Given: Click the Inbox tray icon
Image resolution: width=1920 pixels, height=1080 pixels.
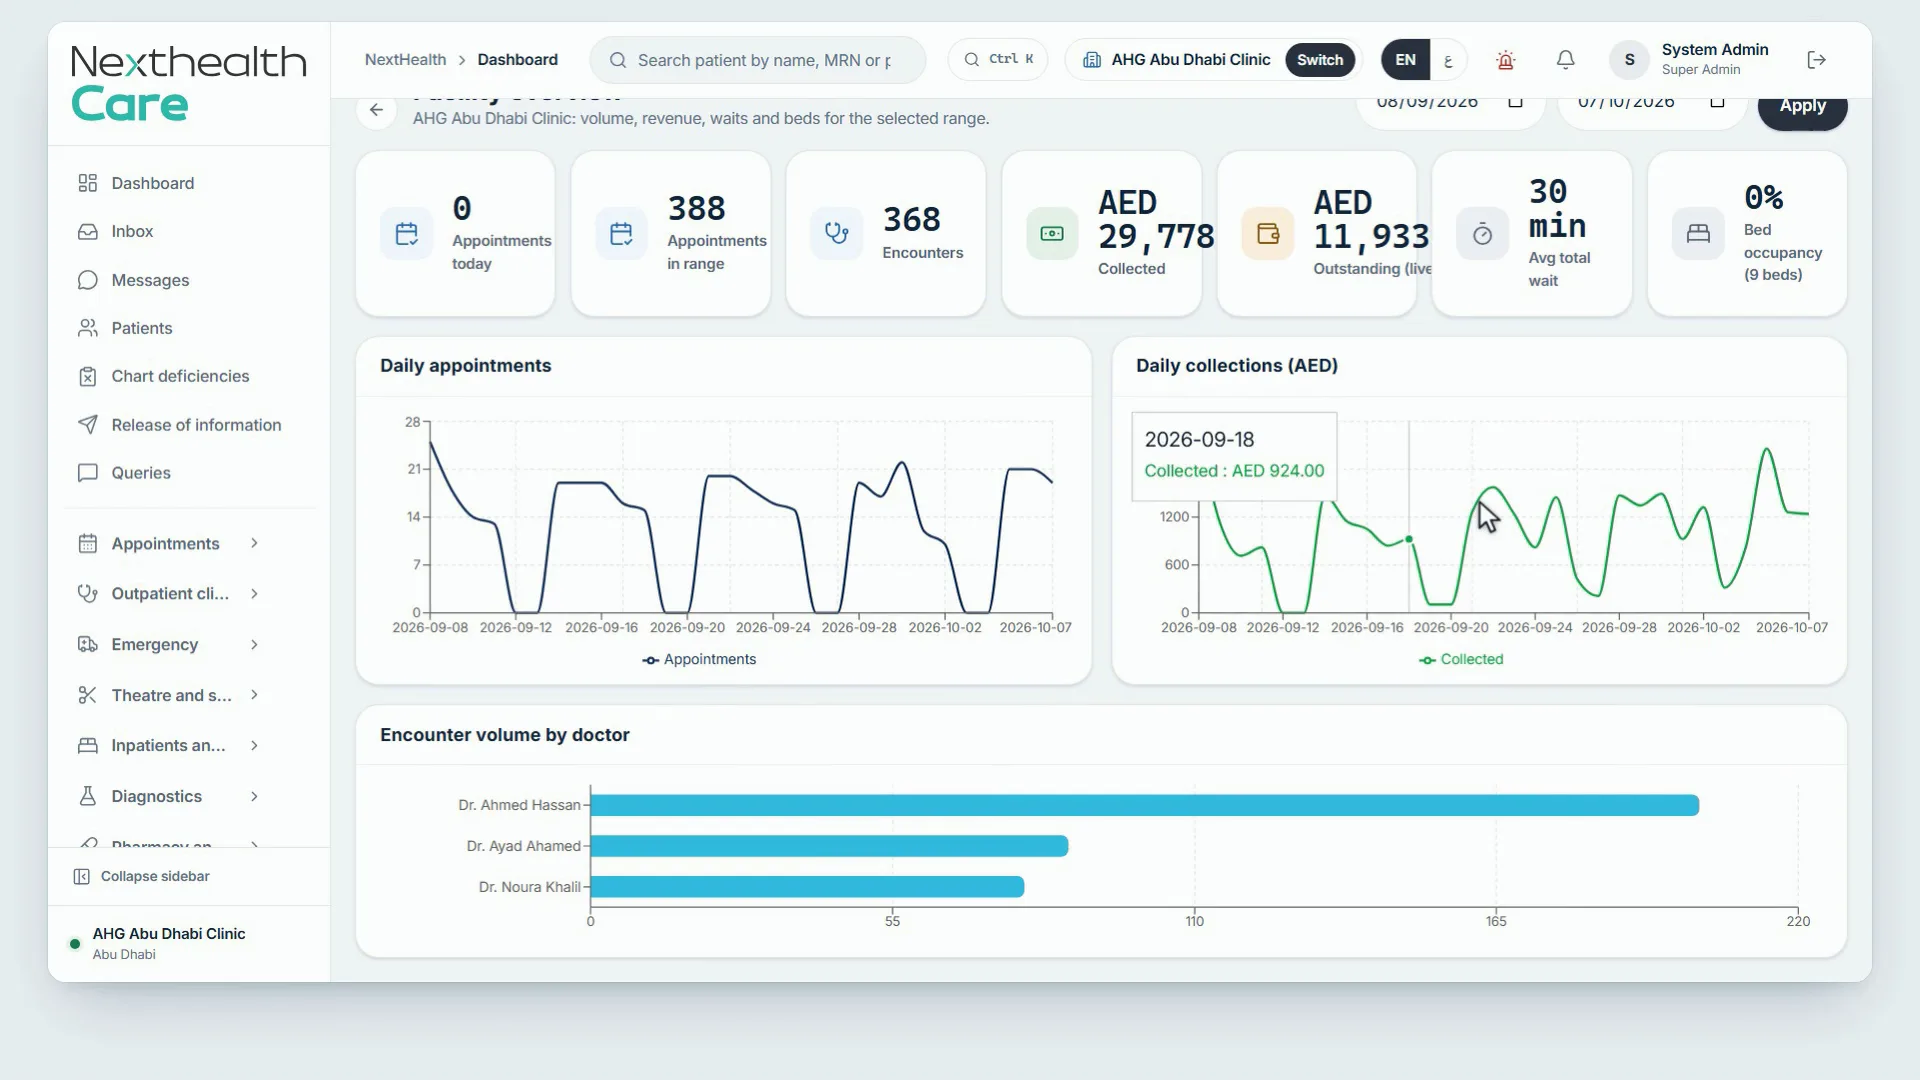Looking at the screenshot, I should point(88,231).
